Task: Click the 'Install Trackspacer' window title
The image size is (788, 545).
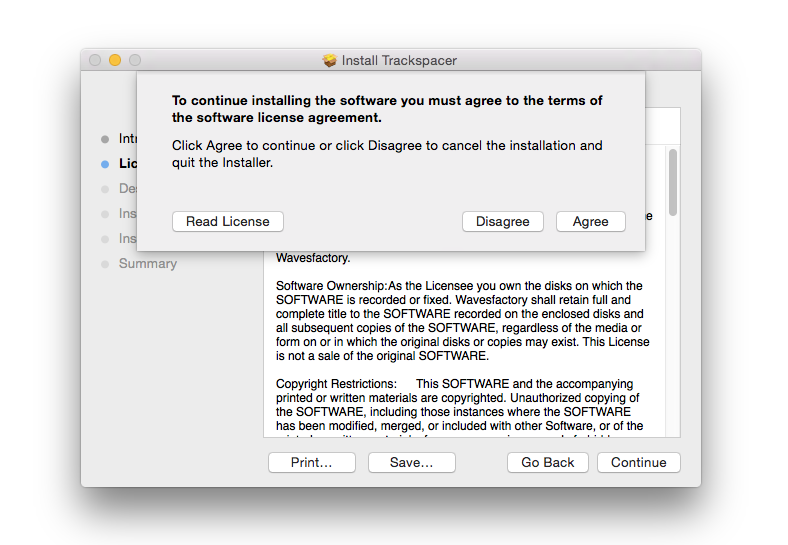Action: coord(399,60)
